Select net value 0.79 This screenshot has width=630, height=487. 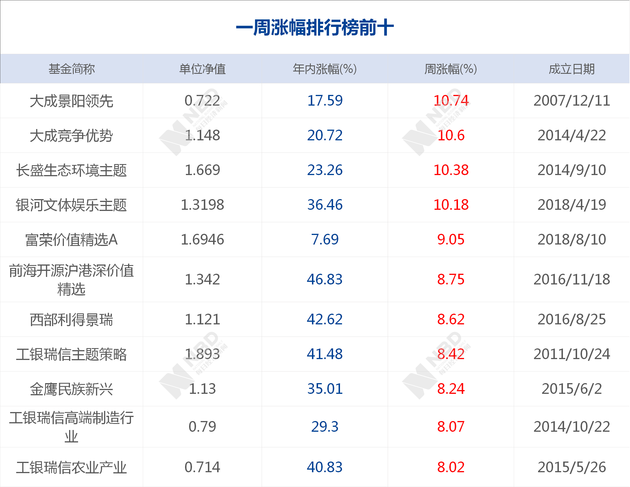pos(202,426)
